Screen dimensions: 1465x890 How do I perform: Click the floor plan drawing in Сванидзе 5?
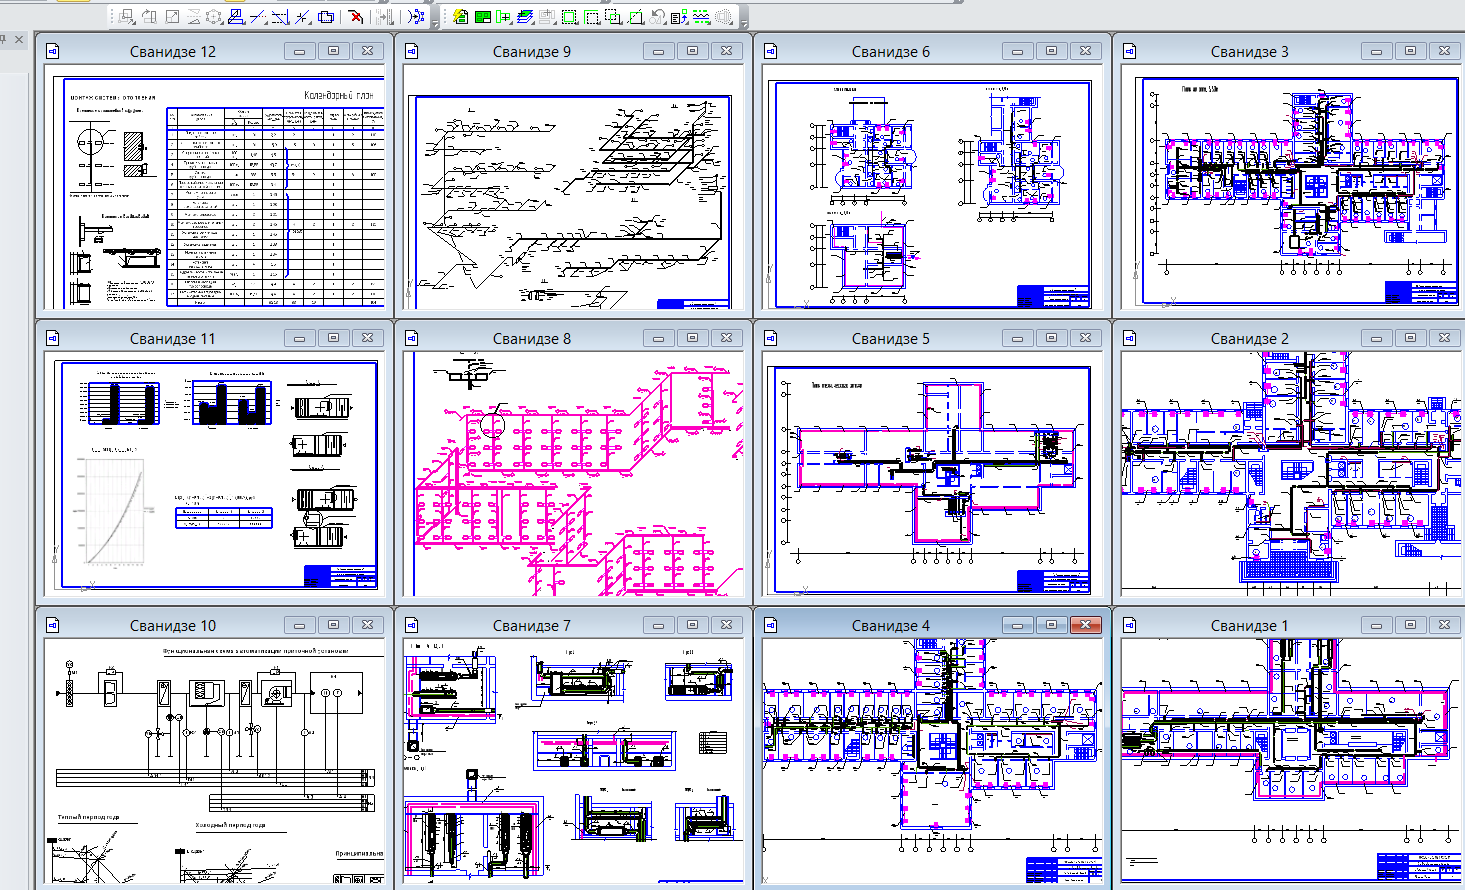(x=932, y=475)
